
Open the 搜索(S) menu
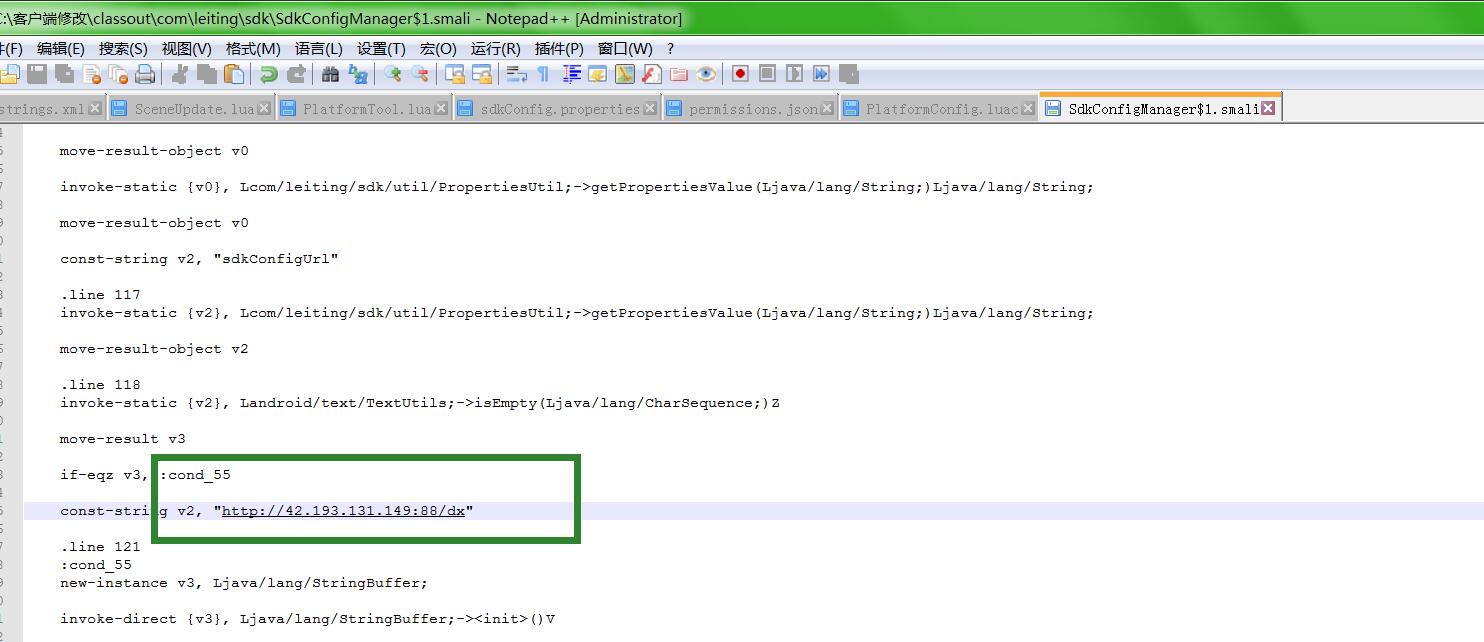(123, 48)
